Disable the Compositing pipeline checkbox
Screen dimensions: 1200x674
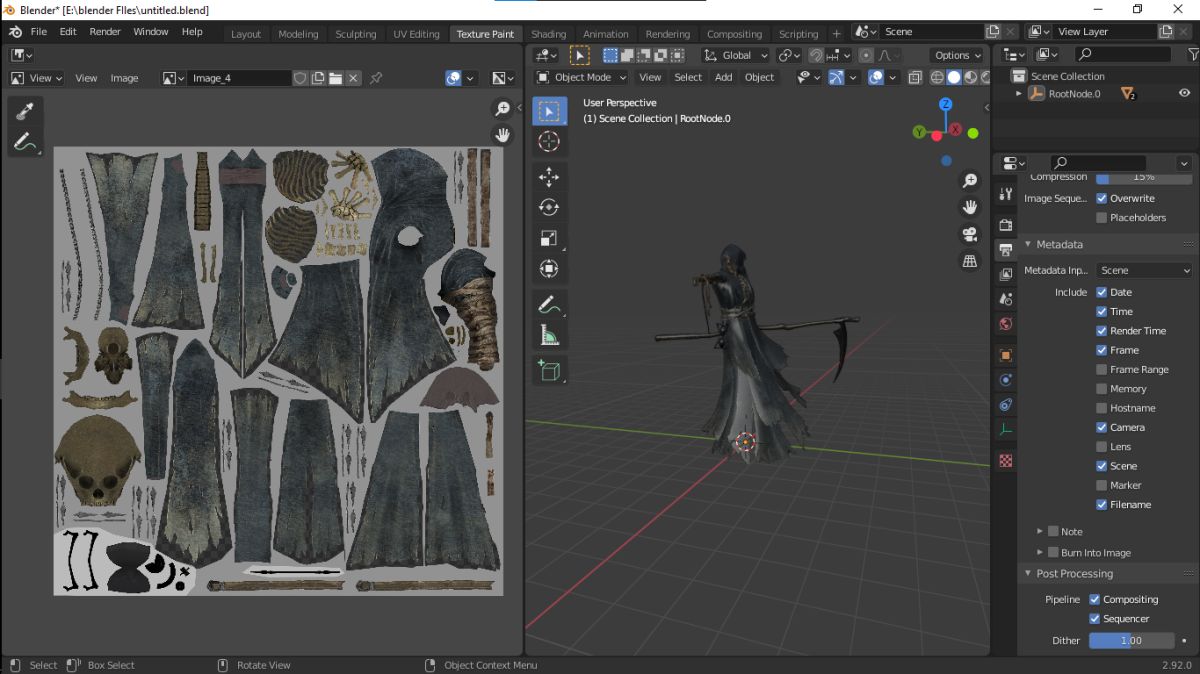(1095, 600)
